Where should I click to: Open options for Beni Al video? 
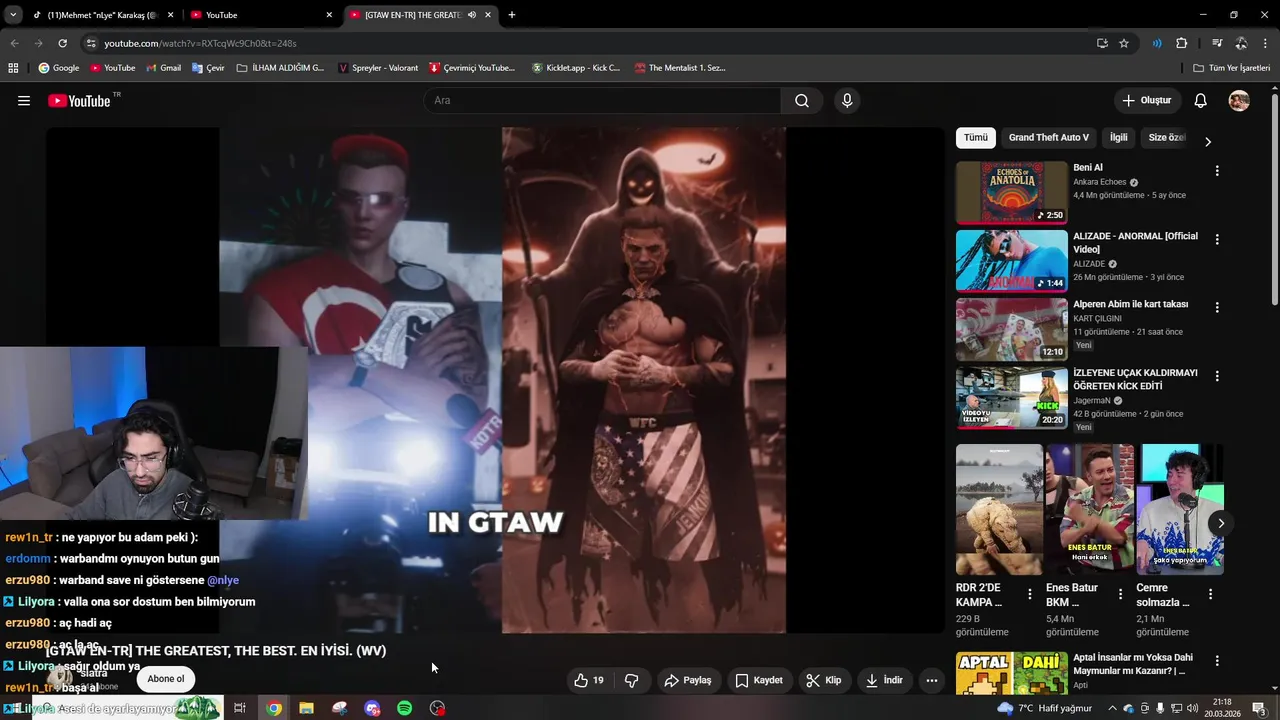click(1217, 171)
